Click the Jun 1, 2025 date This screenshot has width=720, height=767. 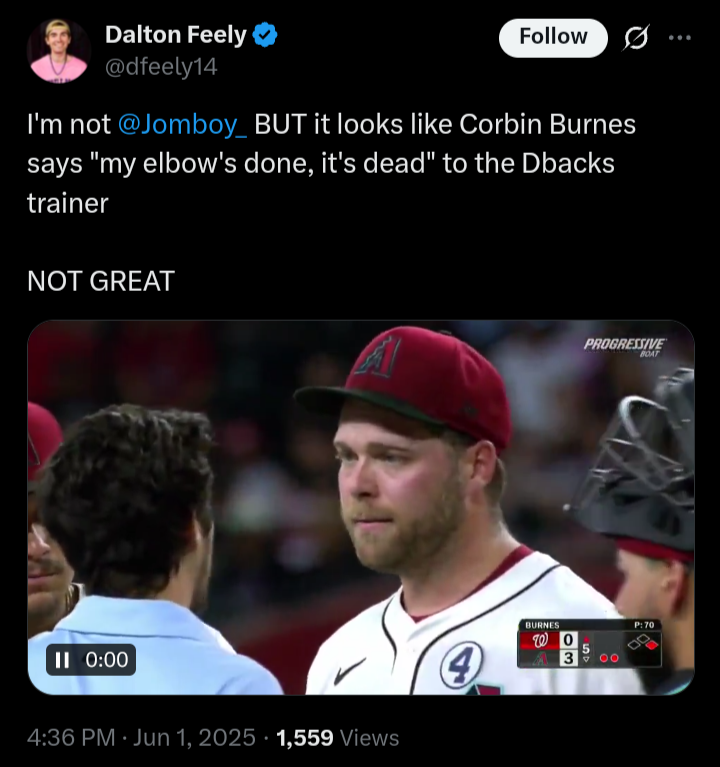tap(194, 737)
